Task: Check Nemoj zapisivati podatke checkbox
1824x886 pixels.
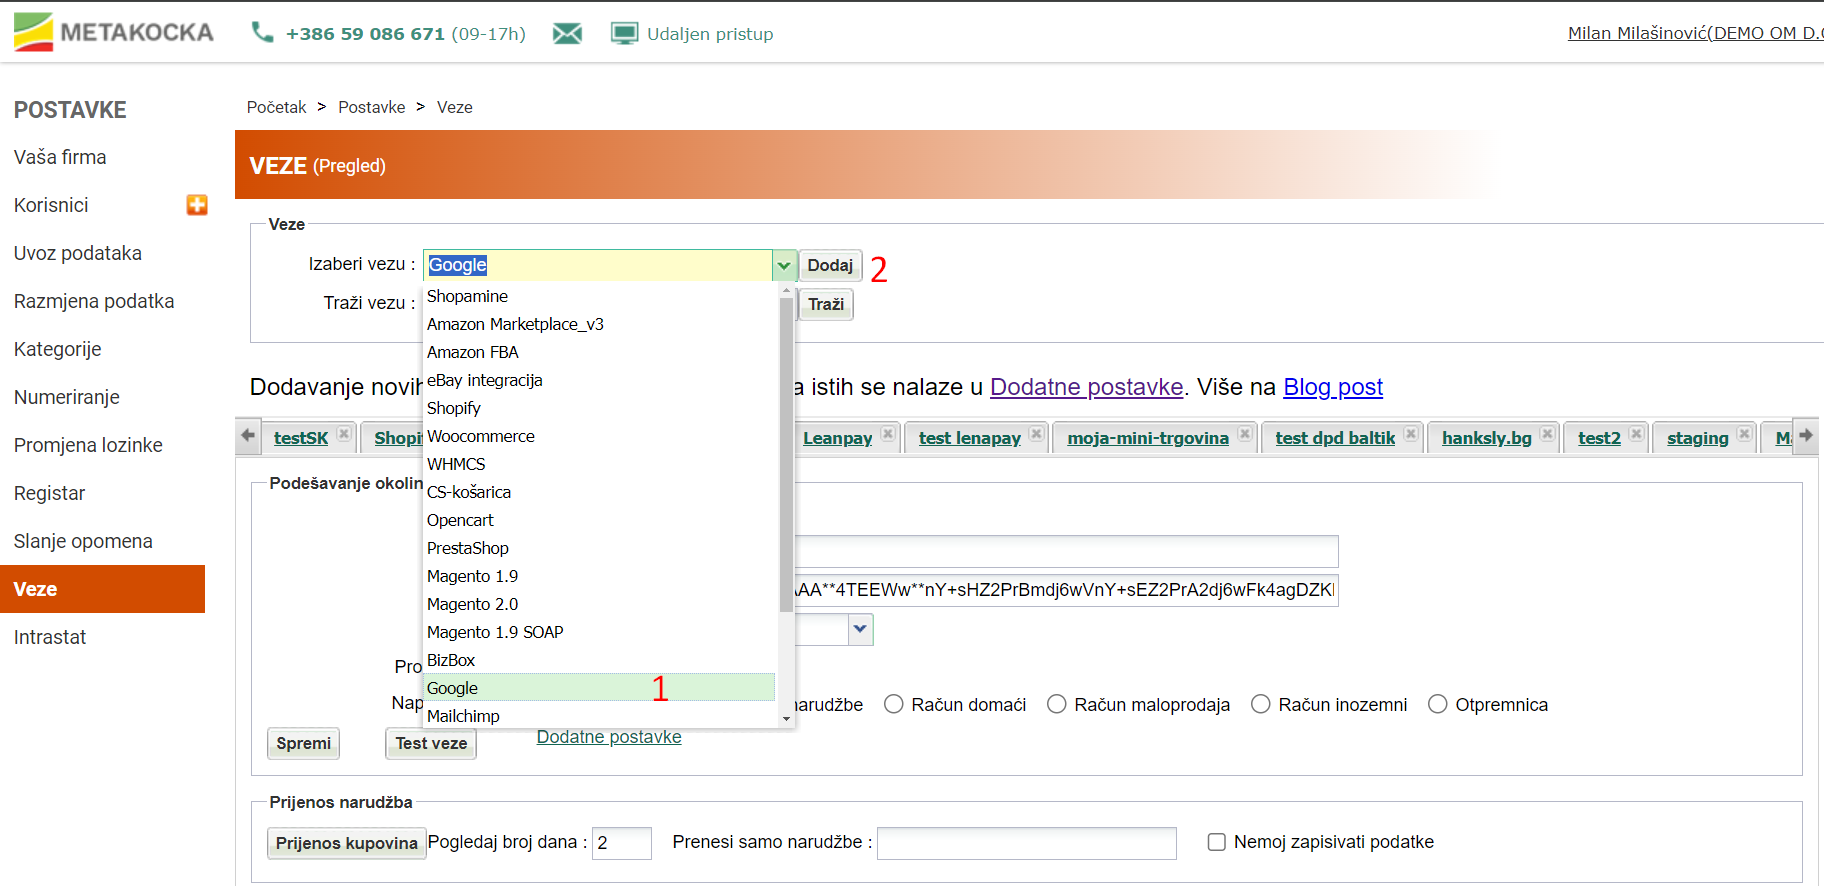Action: click(x=1217, y=842)
